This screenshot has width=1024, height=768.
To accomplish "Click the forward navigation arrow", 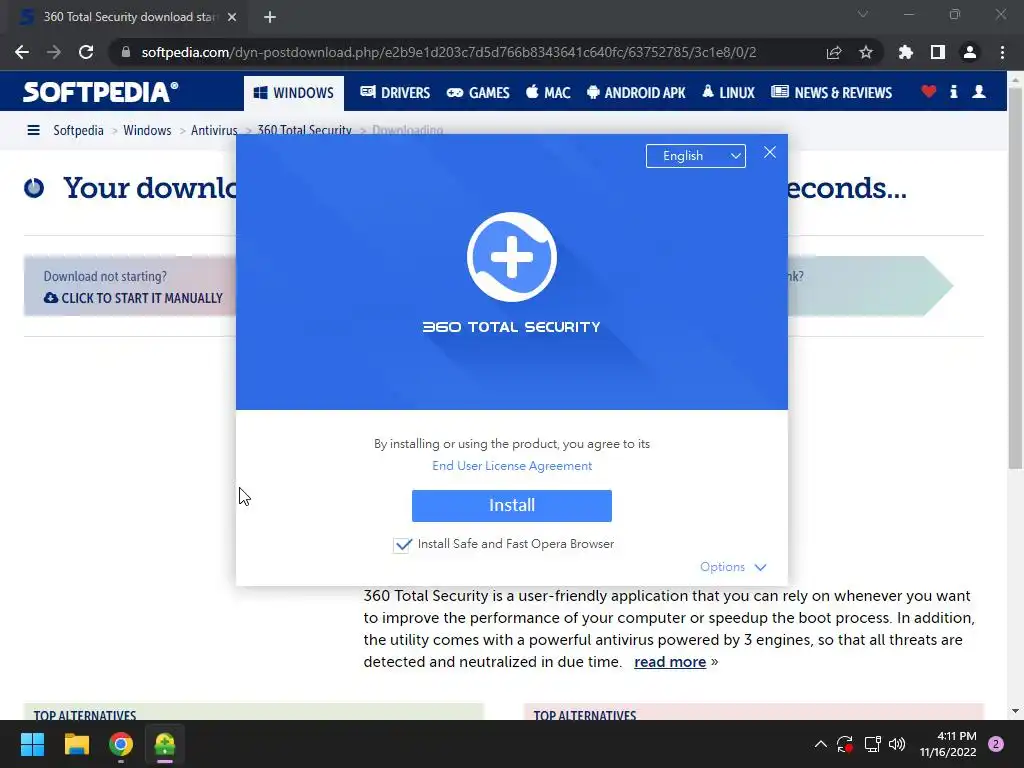I will 54,52.
